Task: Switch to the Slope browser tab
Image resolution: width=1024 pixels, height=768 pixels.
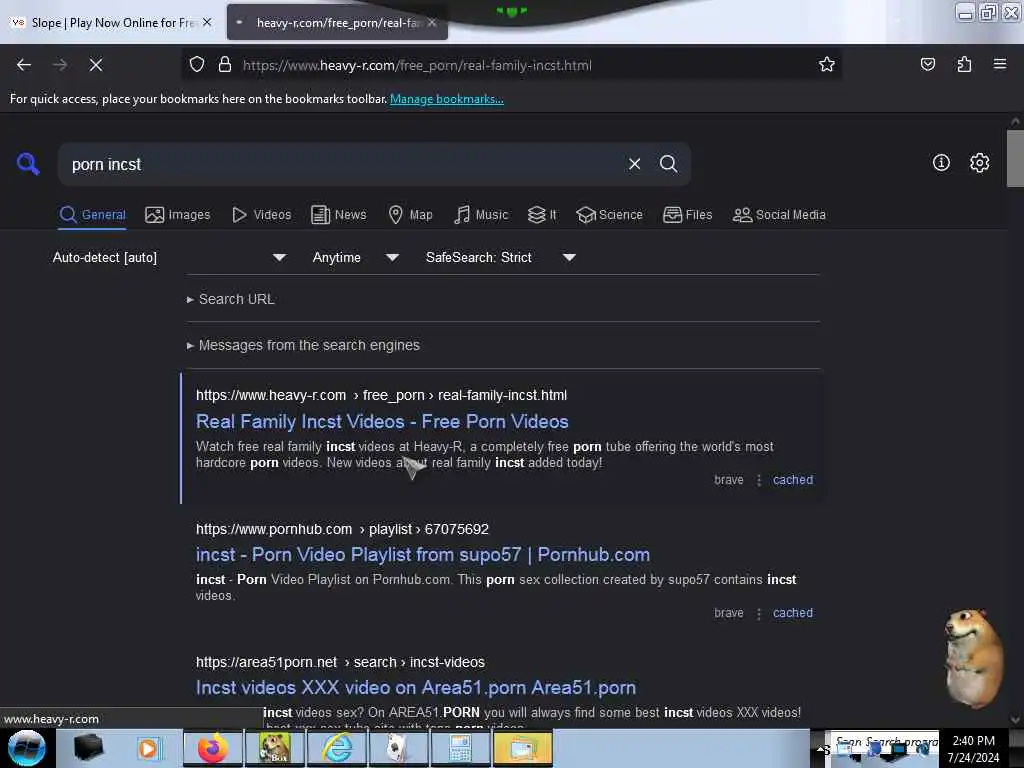Action: pos(111,23)
